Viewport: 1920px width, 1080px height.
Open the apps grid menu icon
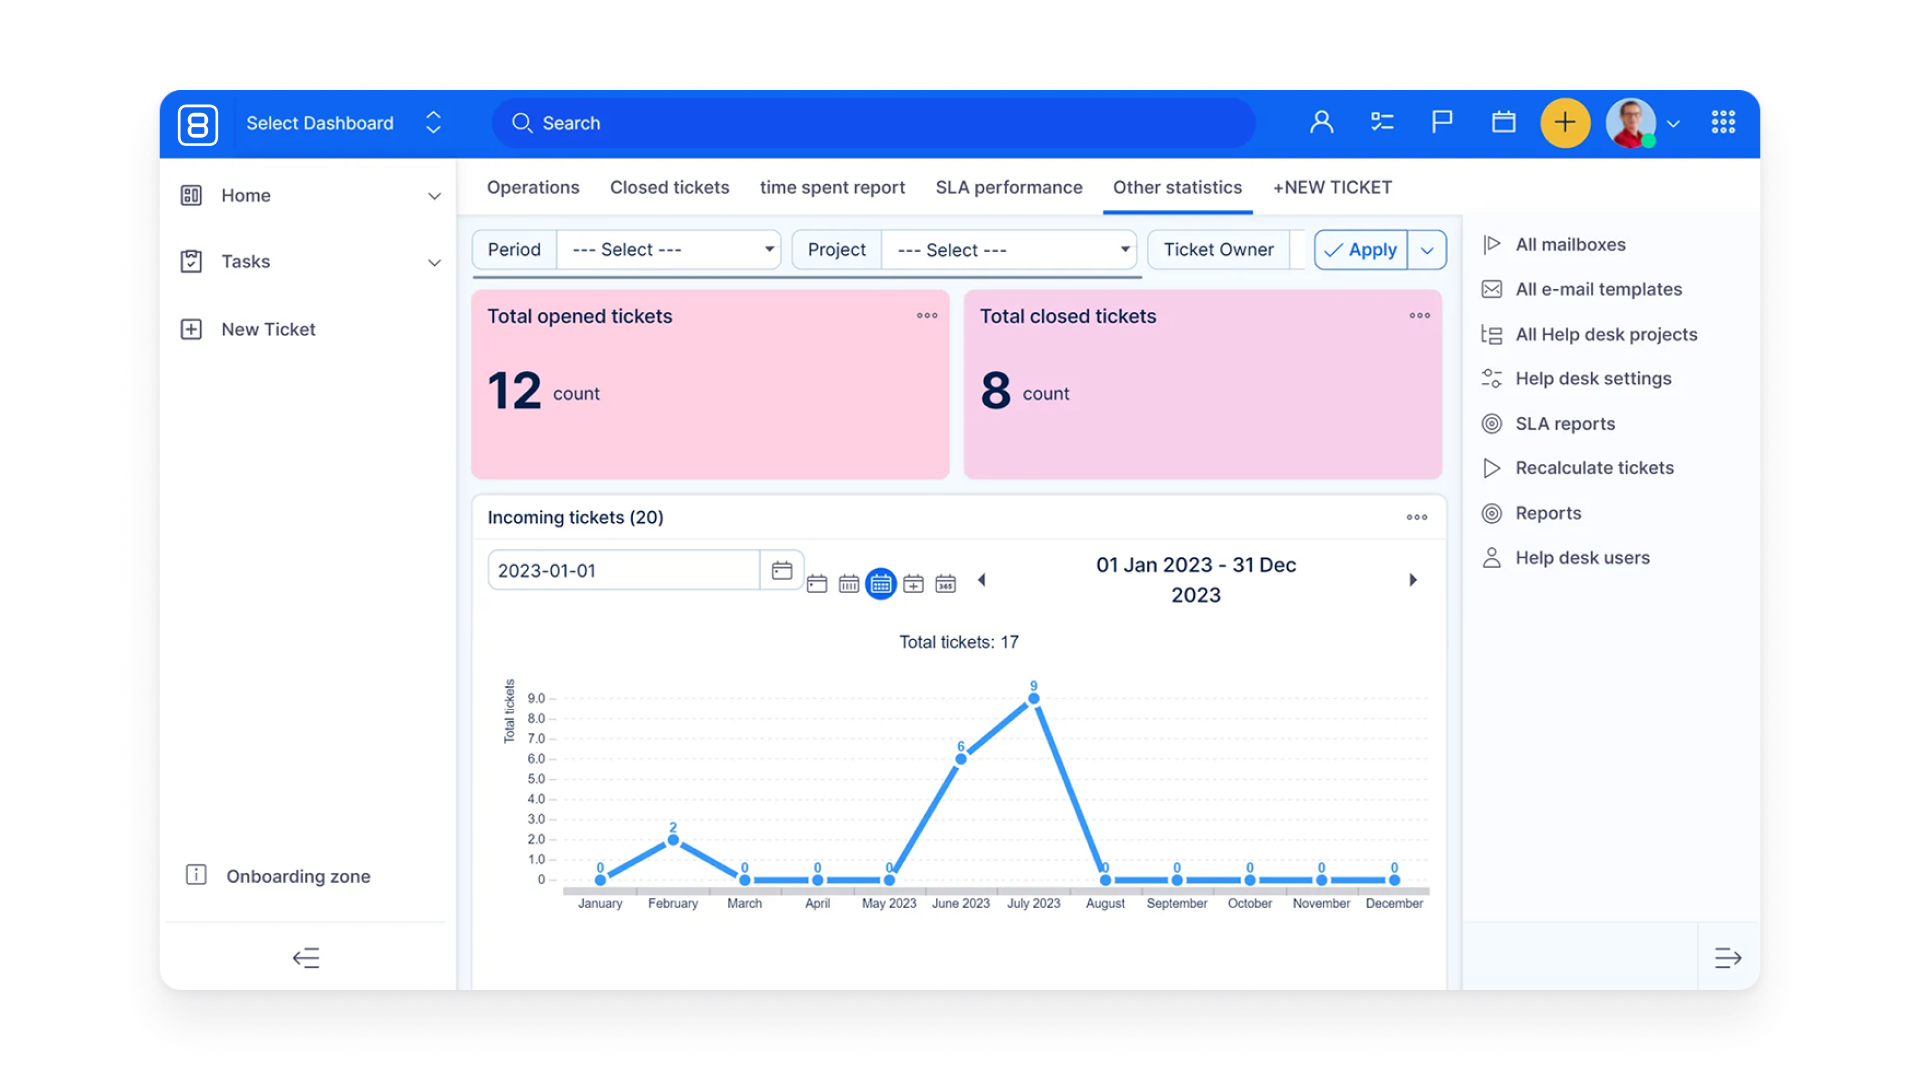pyautogui.click(x=1723, y=122)
